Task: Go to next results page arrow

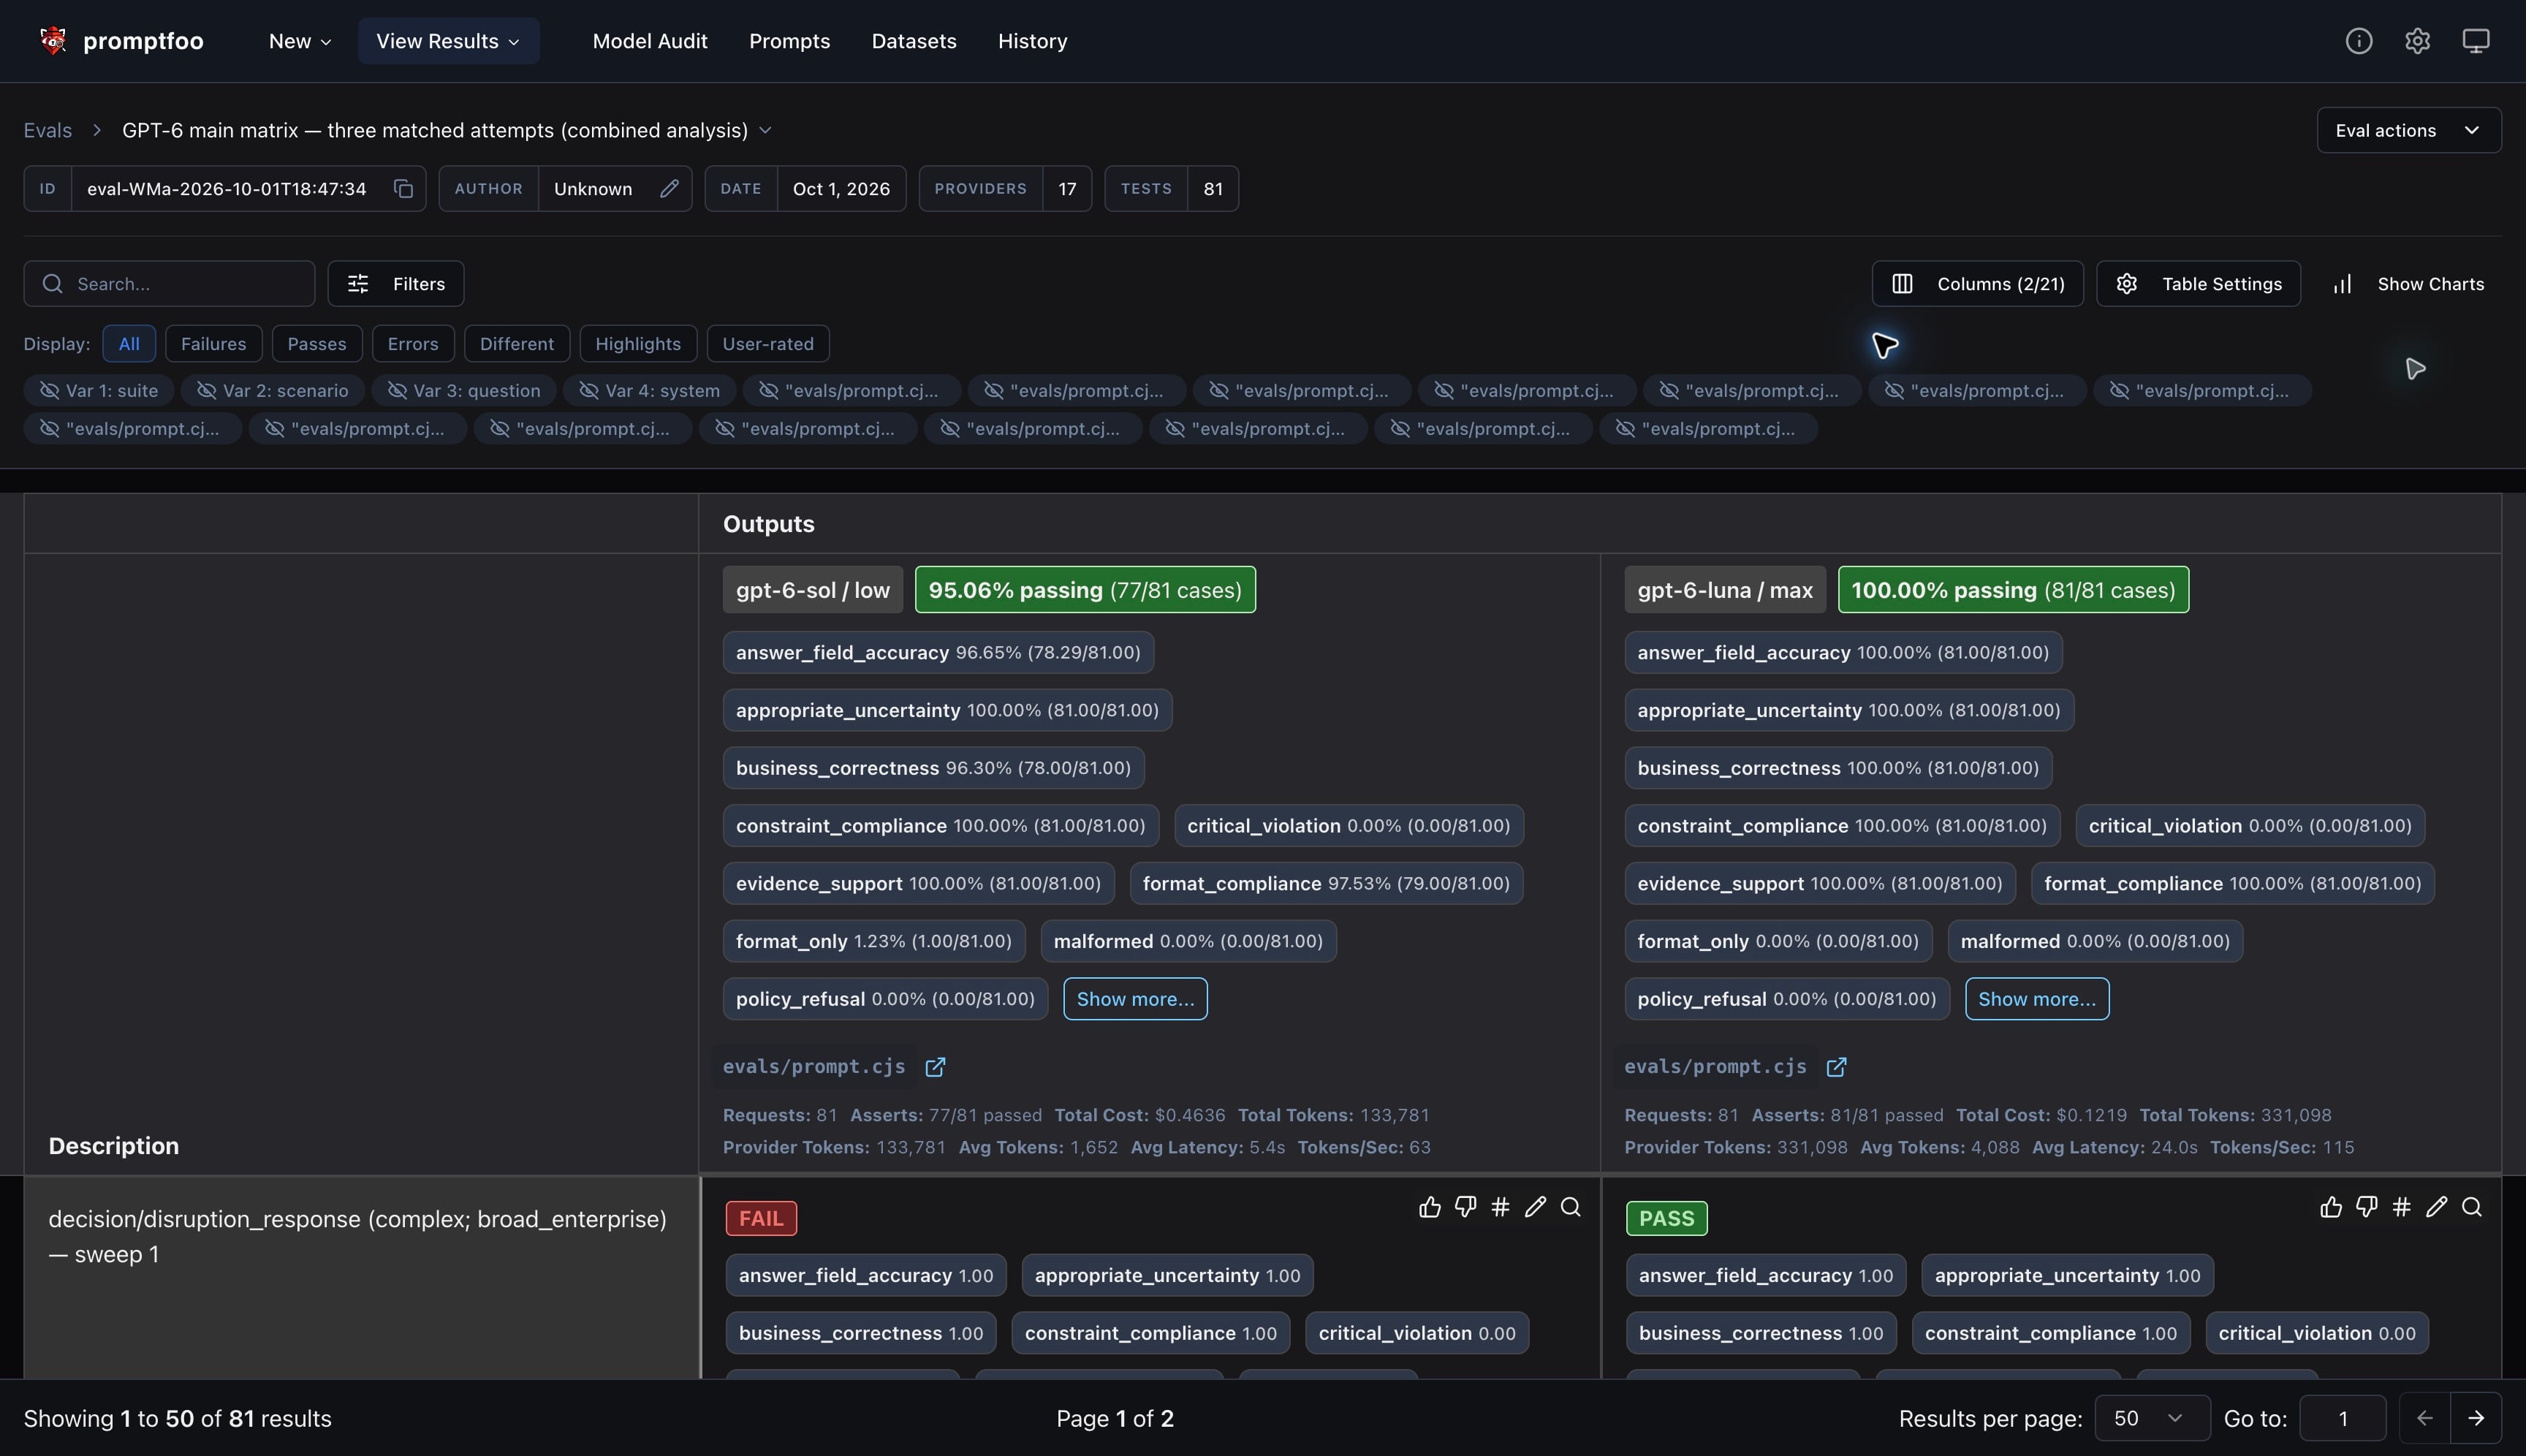Action: point(2476,1419)
